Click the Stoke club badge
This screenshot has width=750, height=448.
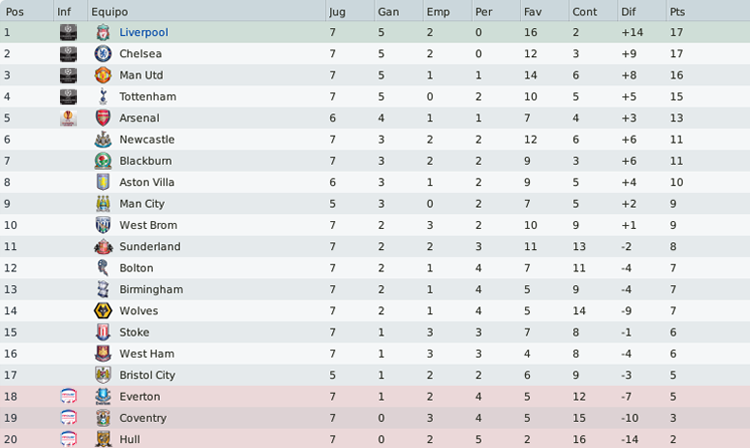[103, 332]
